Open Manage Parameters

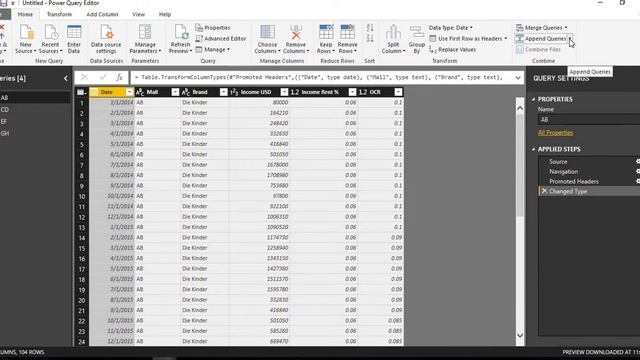point(145,39)
